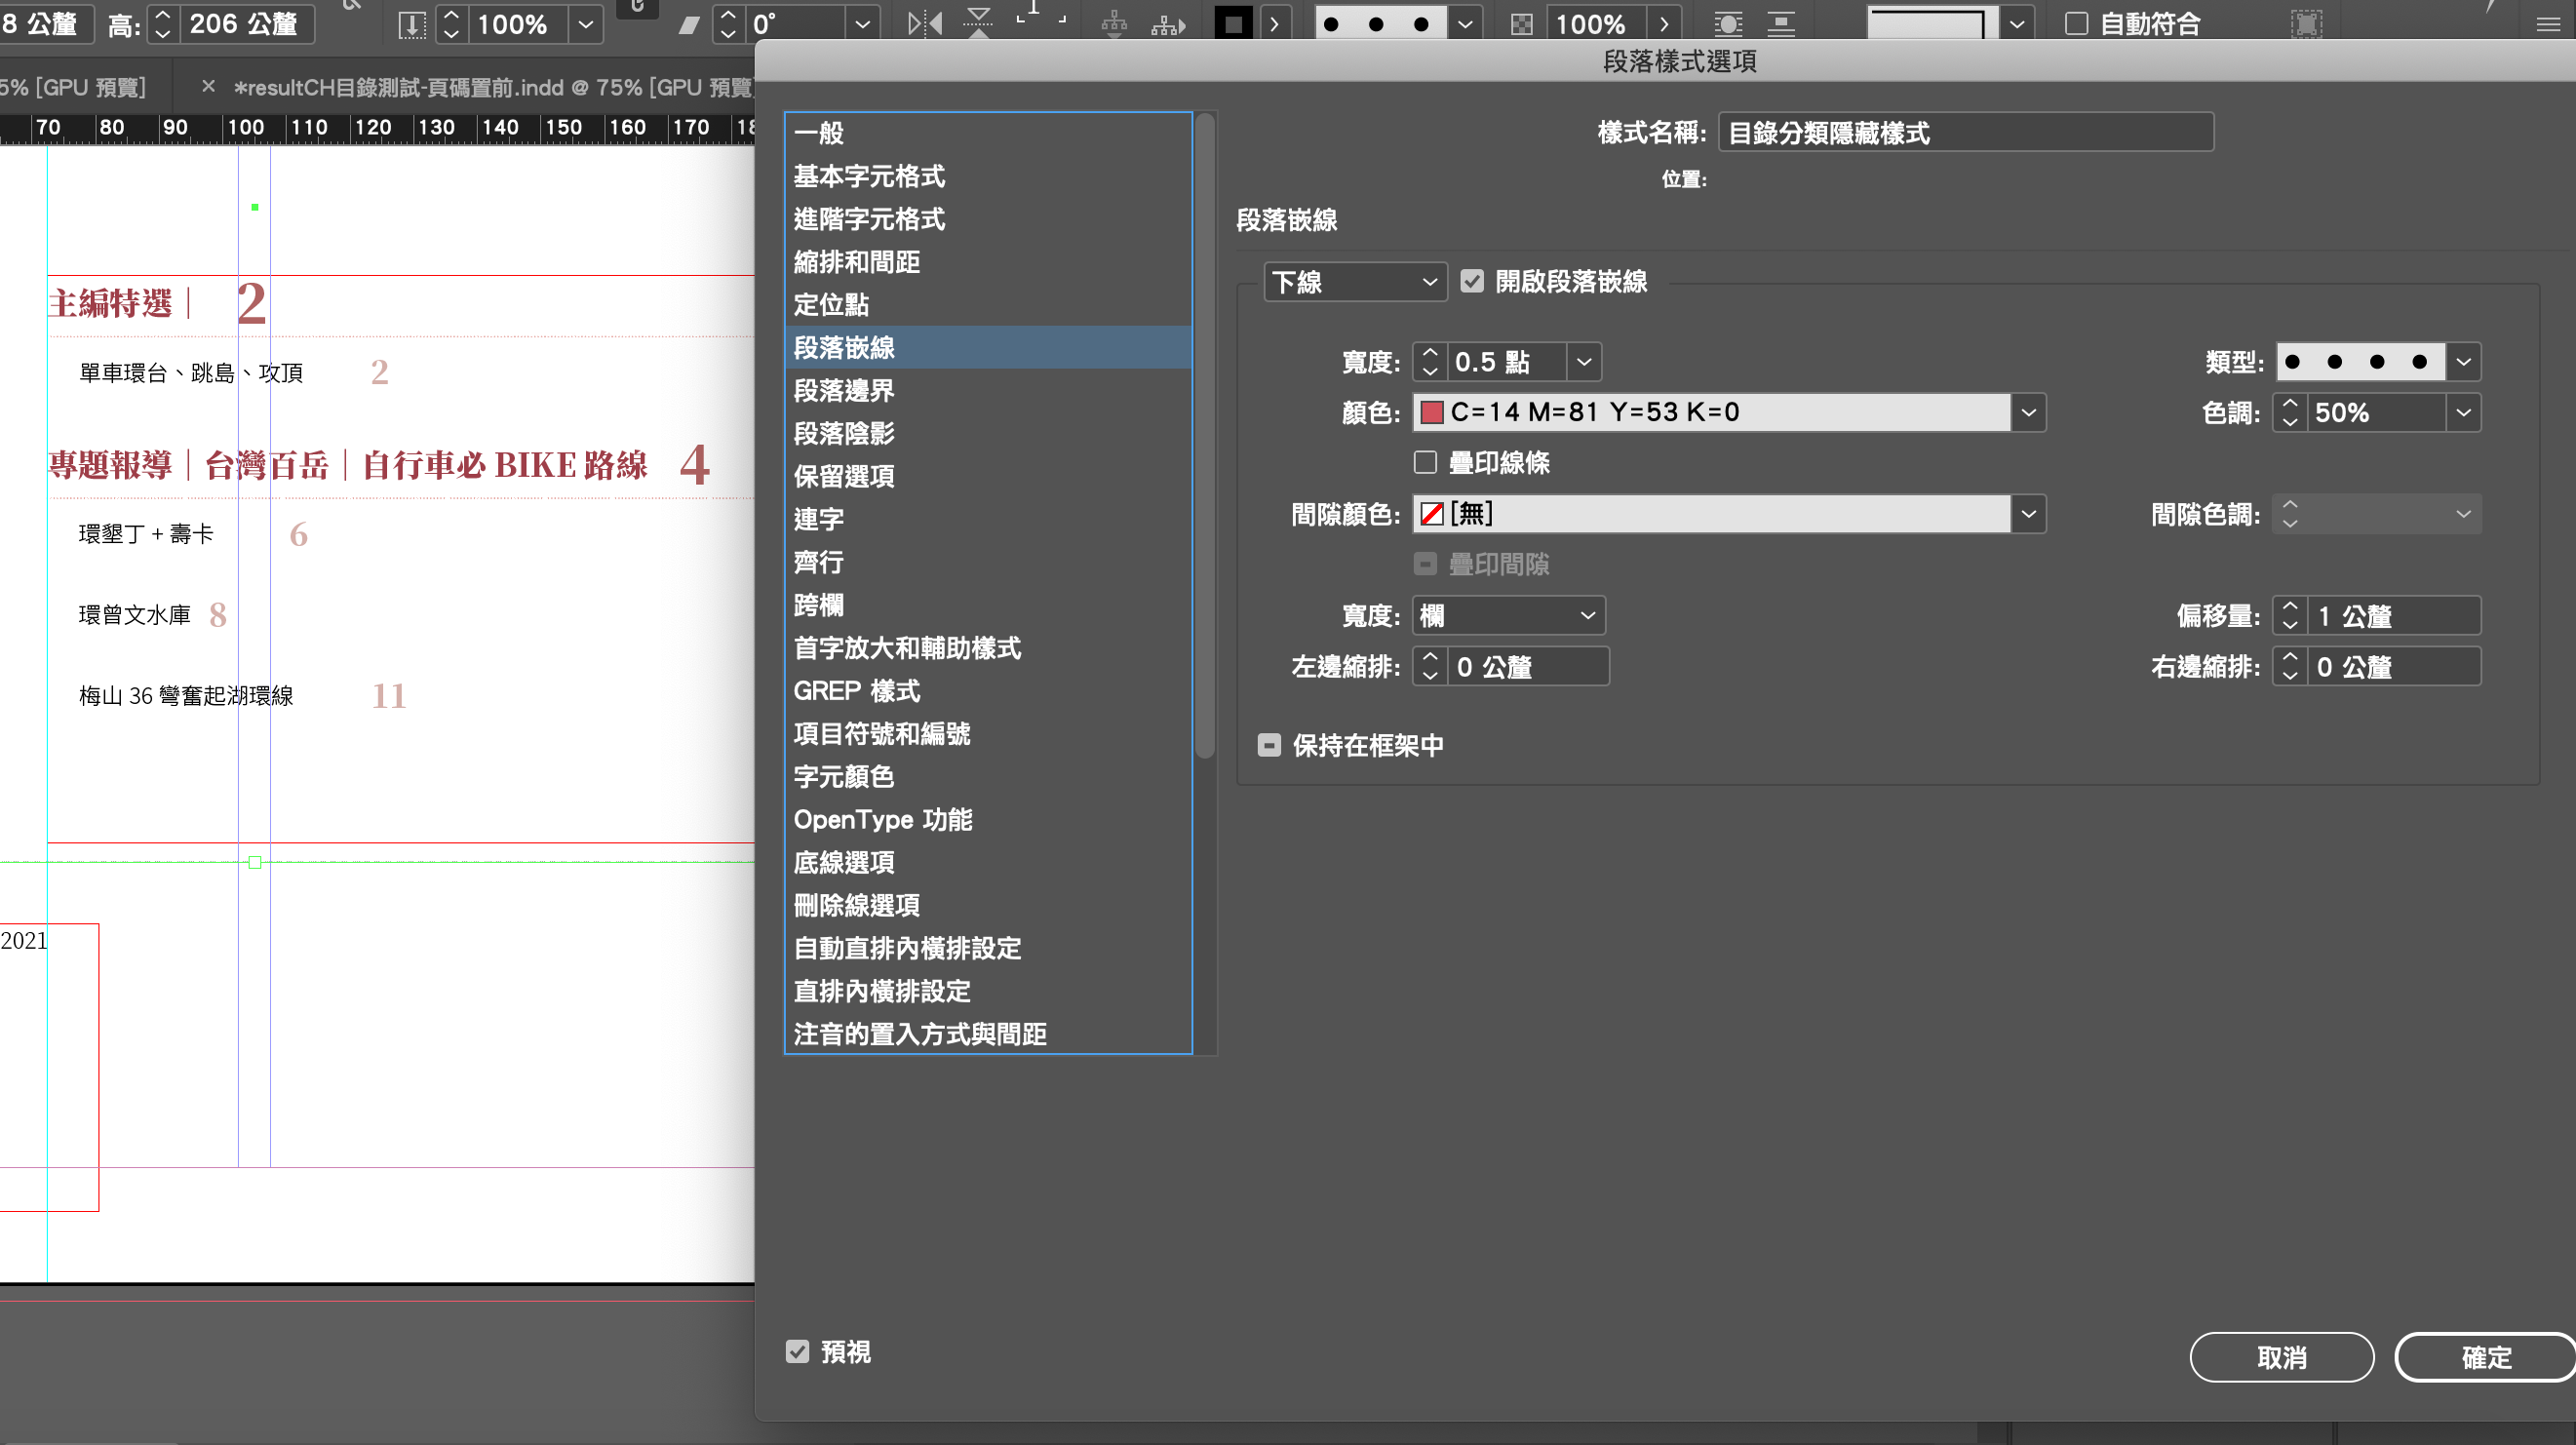Click the flip horizontal icon
This screenshot has height=1445, width=2576.
click(924, 23)
